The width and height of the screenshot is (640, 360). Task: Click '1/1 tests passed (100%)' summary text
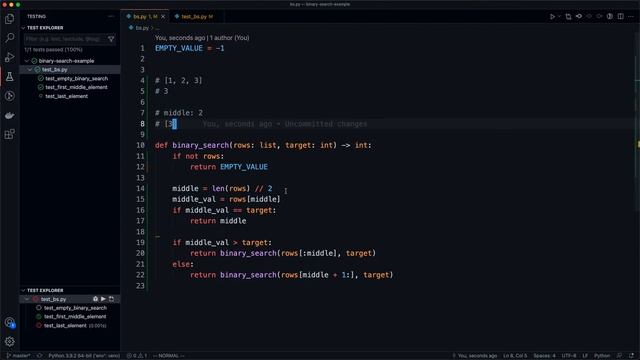click(53, 50)
